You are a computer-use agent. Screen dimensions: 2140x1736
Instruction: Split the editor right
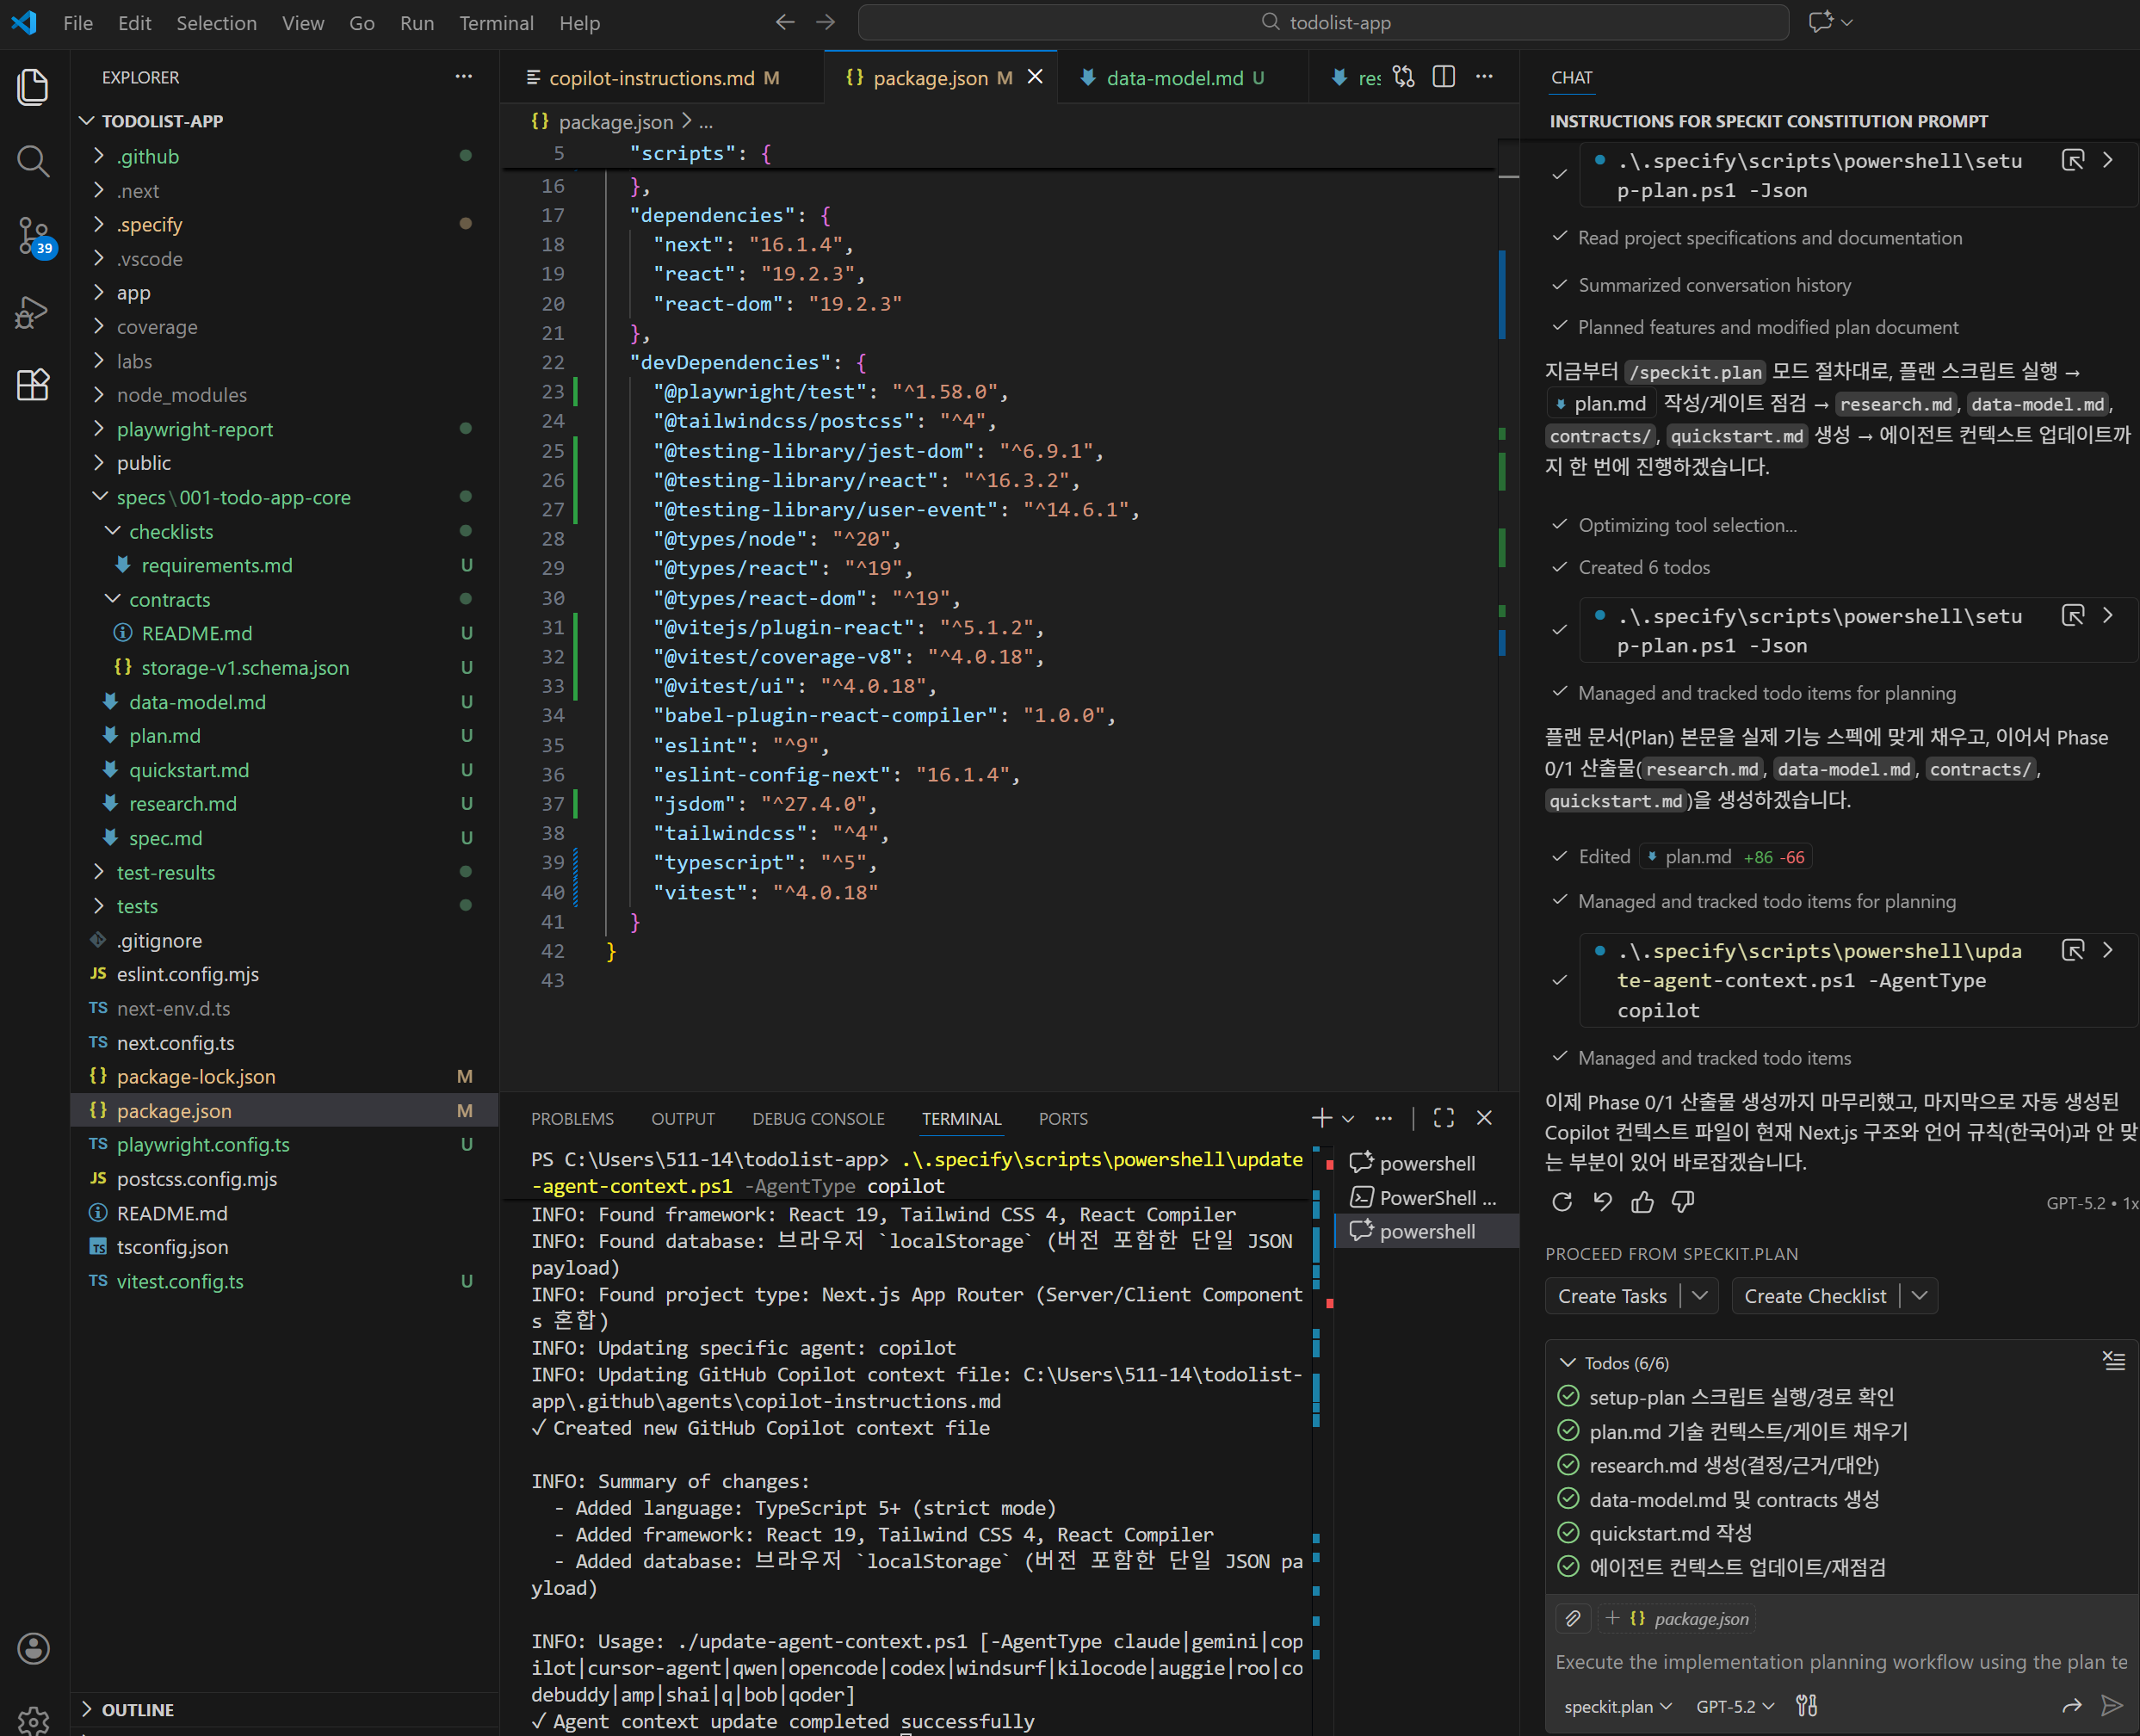click(x=1443, y=77)
